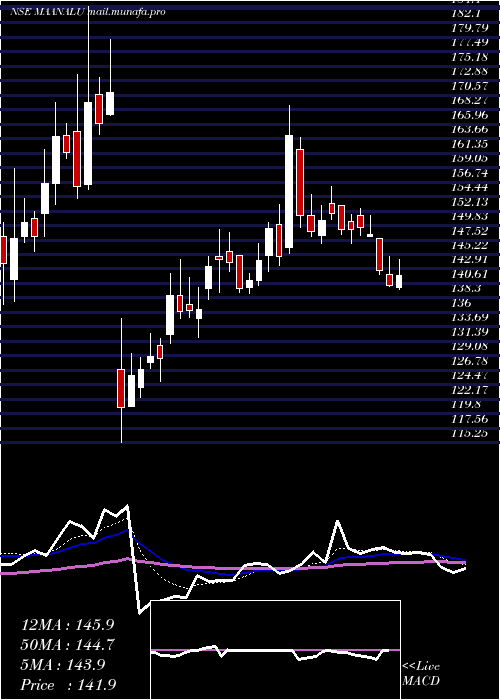Click the 'Price : 141.9' readout
The height and width of the screenshot is (700, 500).
click(69, 684)
